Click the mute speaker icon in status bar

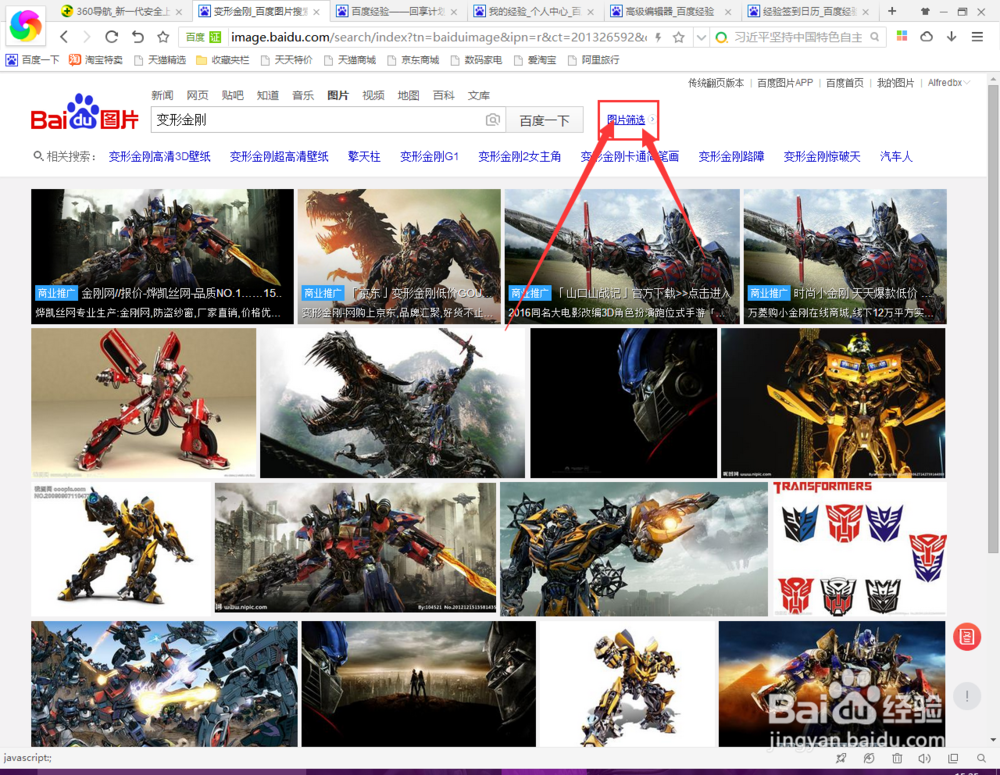pos(925,758)
